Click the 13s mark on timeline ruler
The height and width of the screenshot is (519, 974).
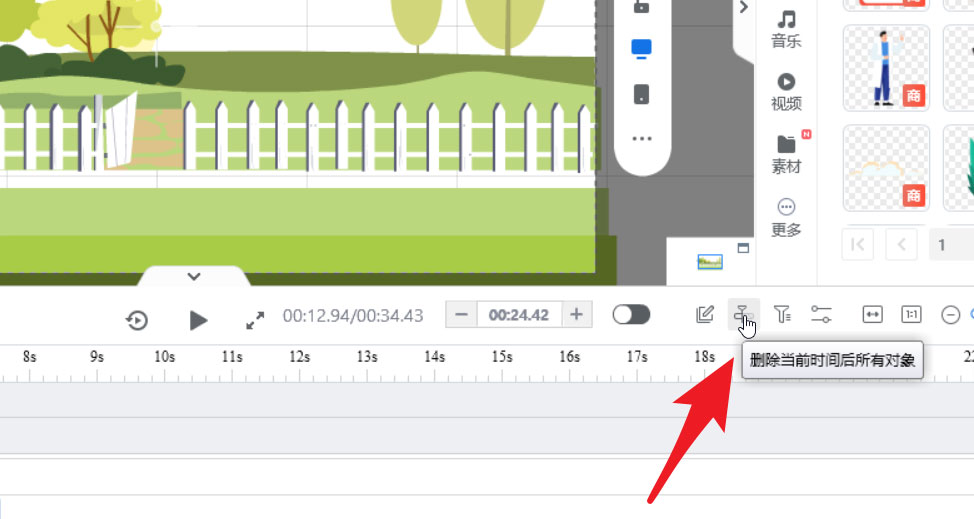pyautogui.click(x=366, y=357)
